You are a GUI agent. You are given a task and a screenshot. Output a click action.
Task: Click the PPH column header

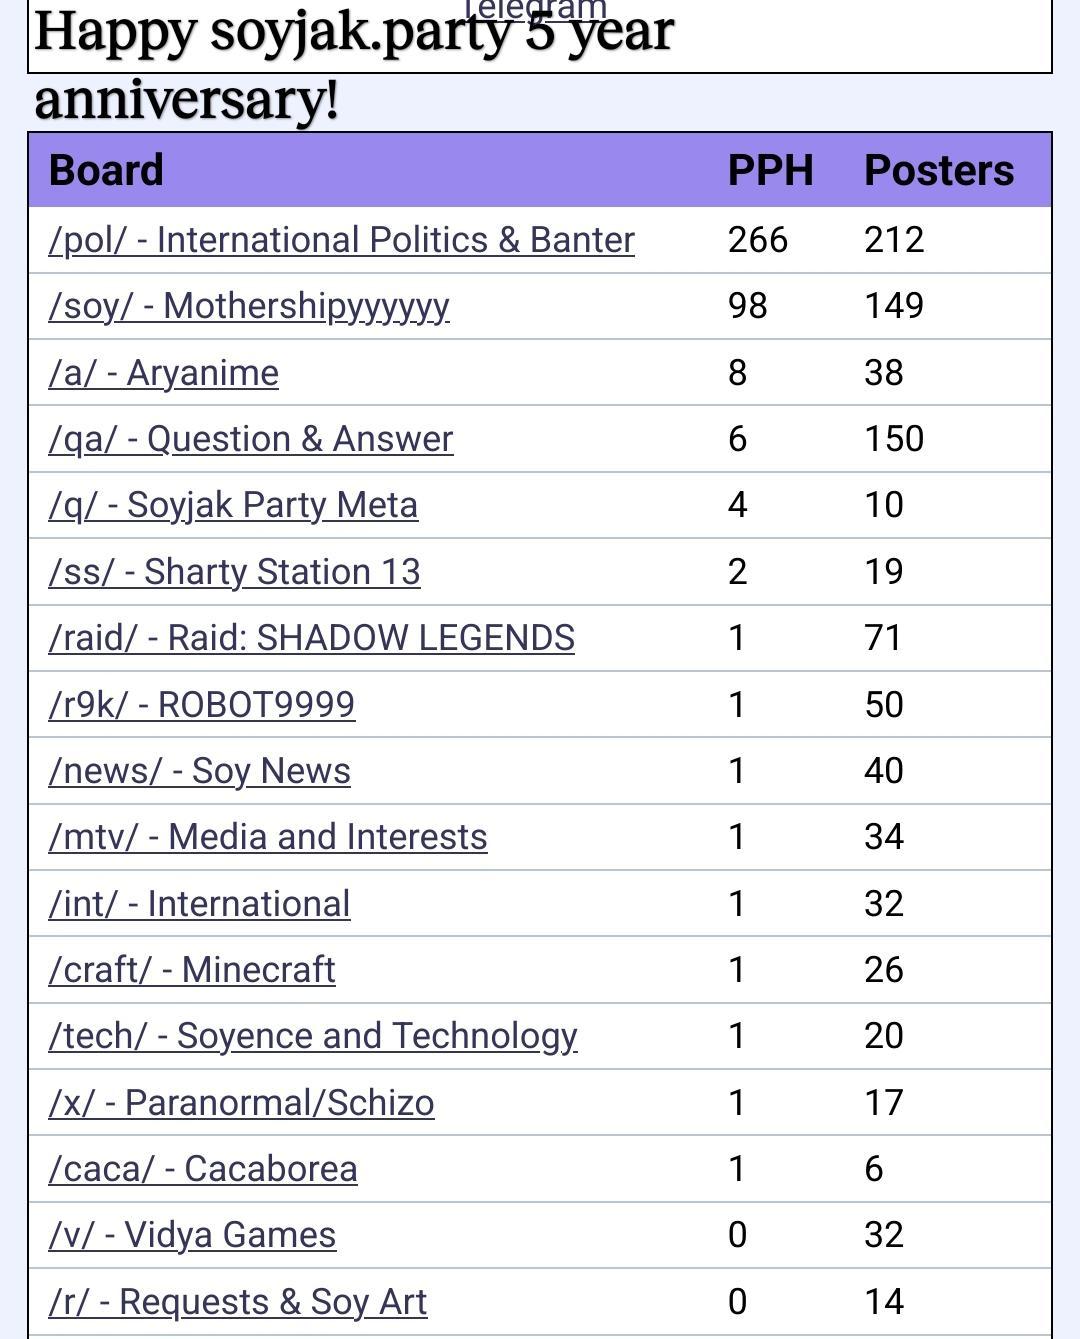pos(770,170)
